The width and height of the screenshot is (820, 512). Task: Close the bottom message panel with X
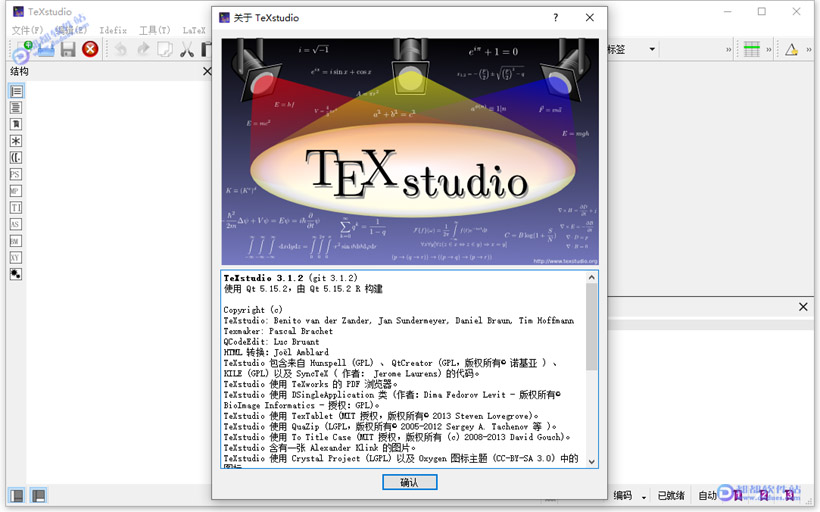coord(803,307)
